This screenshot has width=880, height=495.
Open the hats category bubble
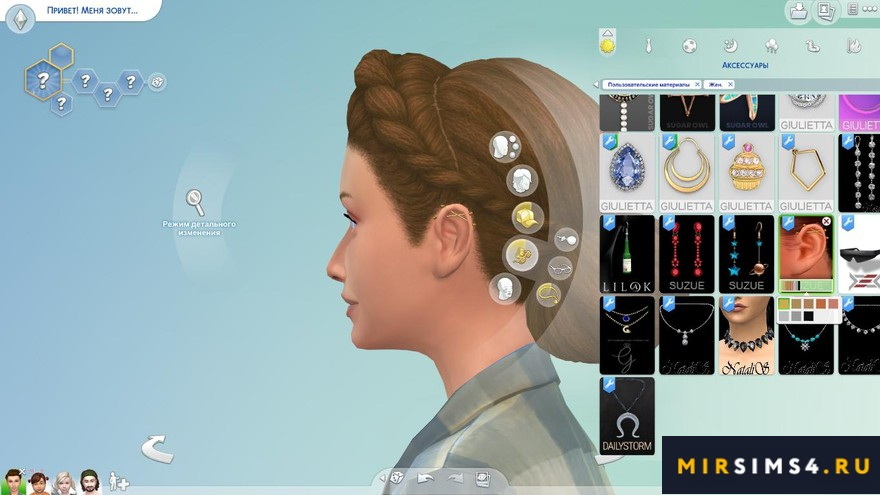(528, 218)
